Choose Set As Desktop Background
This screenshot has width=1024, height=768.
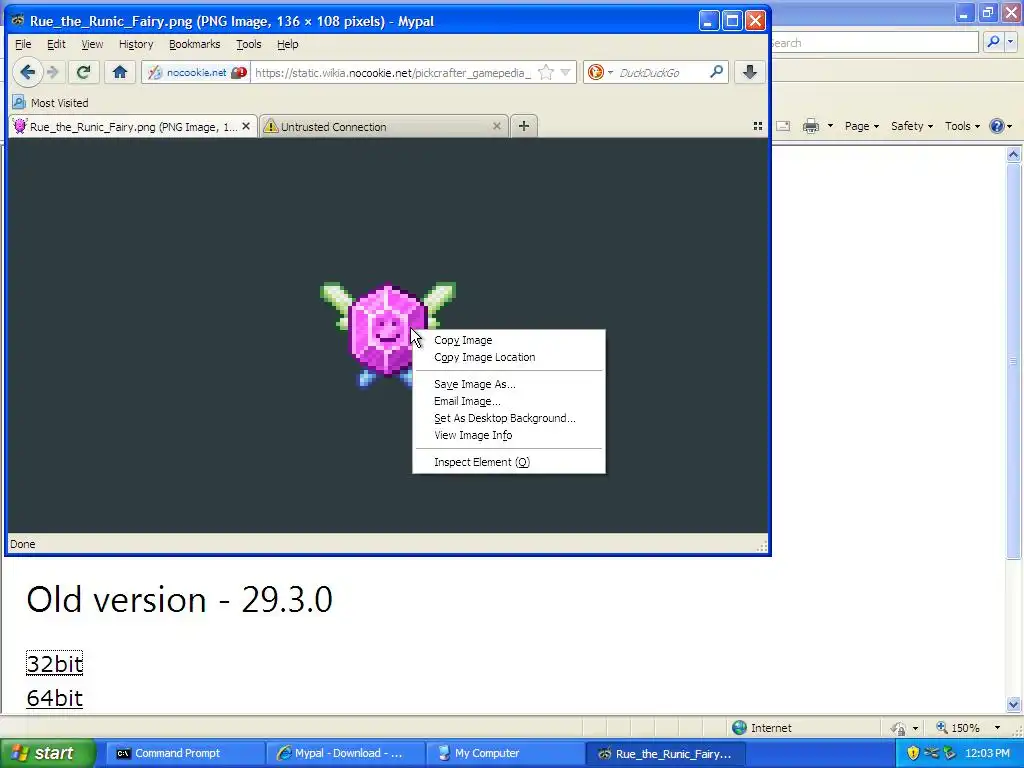click(509, 418)
